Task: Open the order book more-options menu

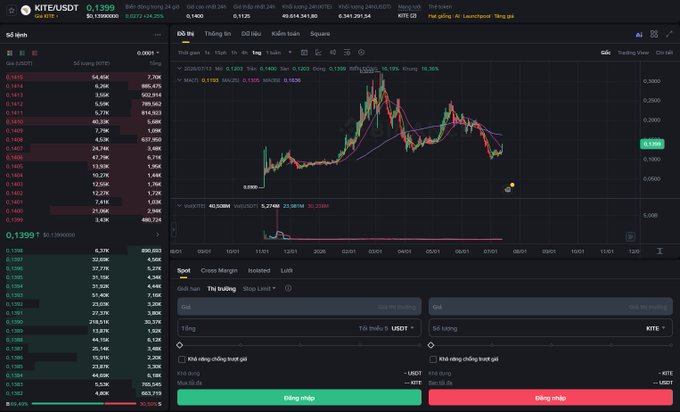Action: [157, 35]
